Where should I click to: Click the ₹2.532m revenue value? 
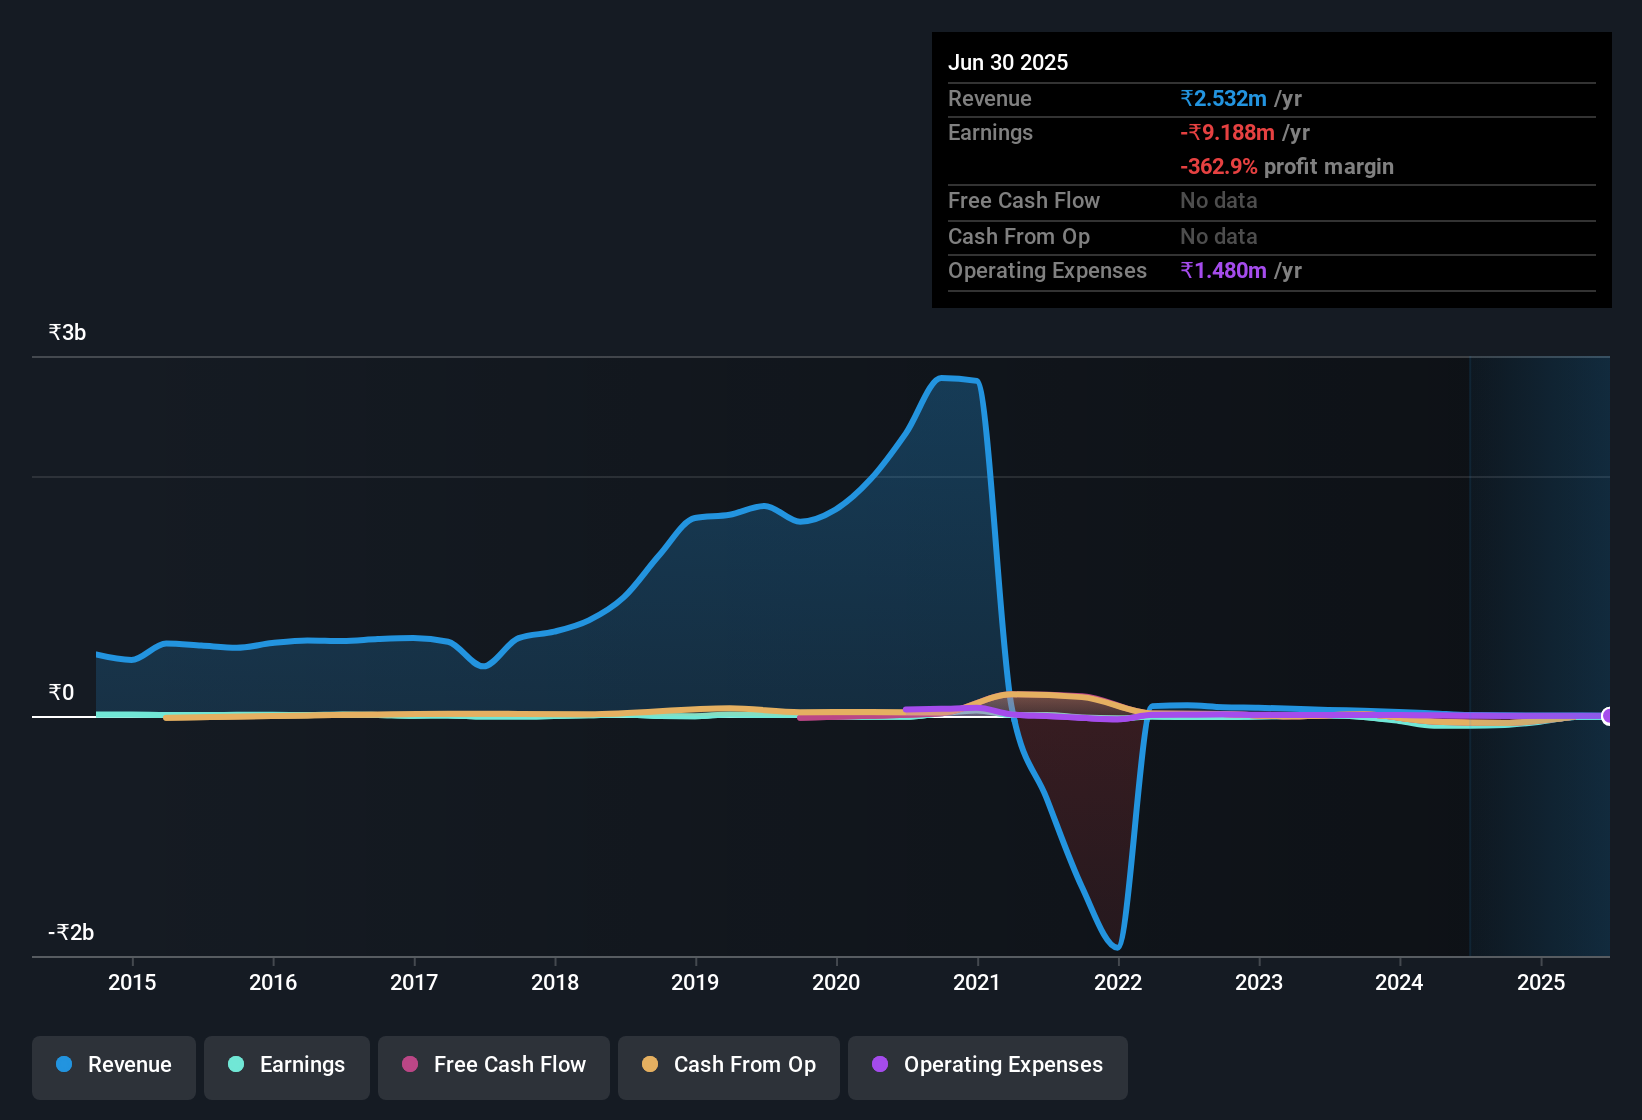click(x=1223, y=98)
